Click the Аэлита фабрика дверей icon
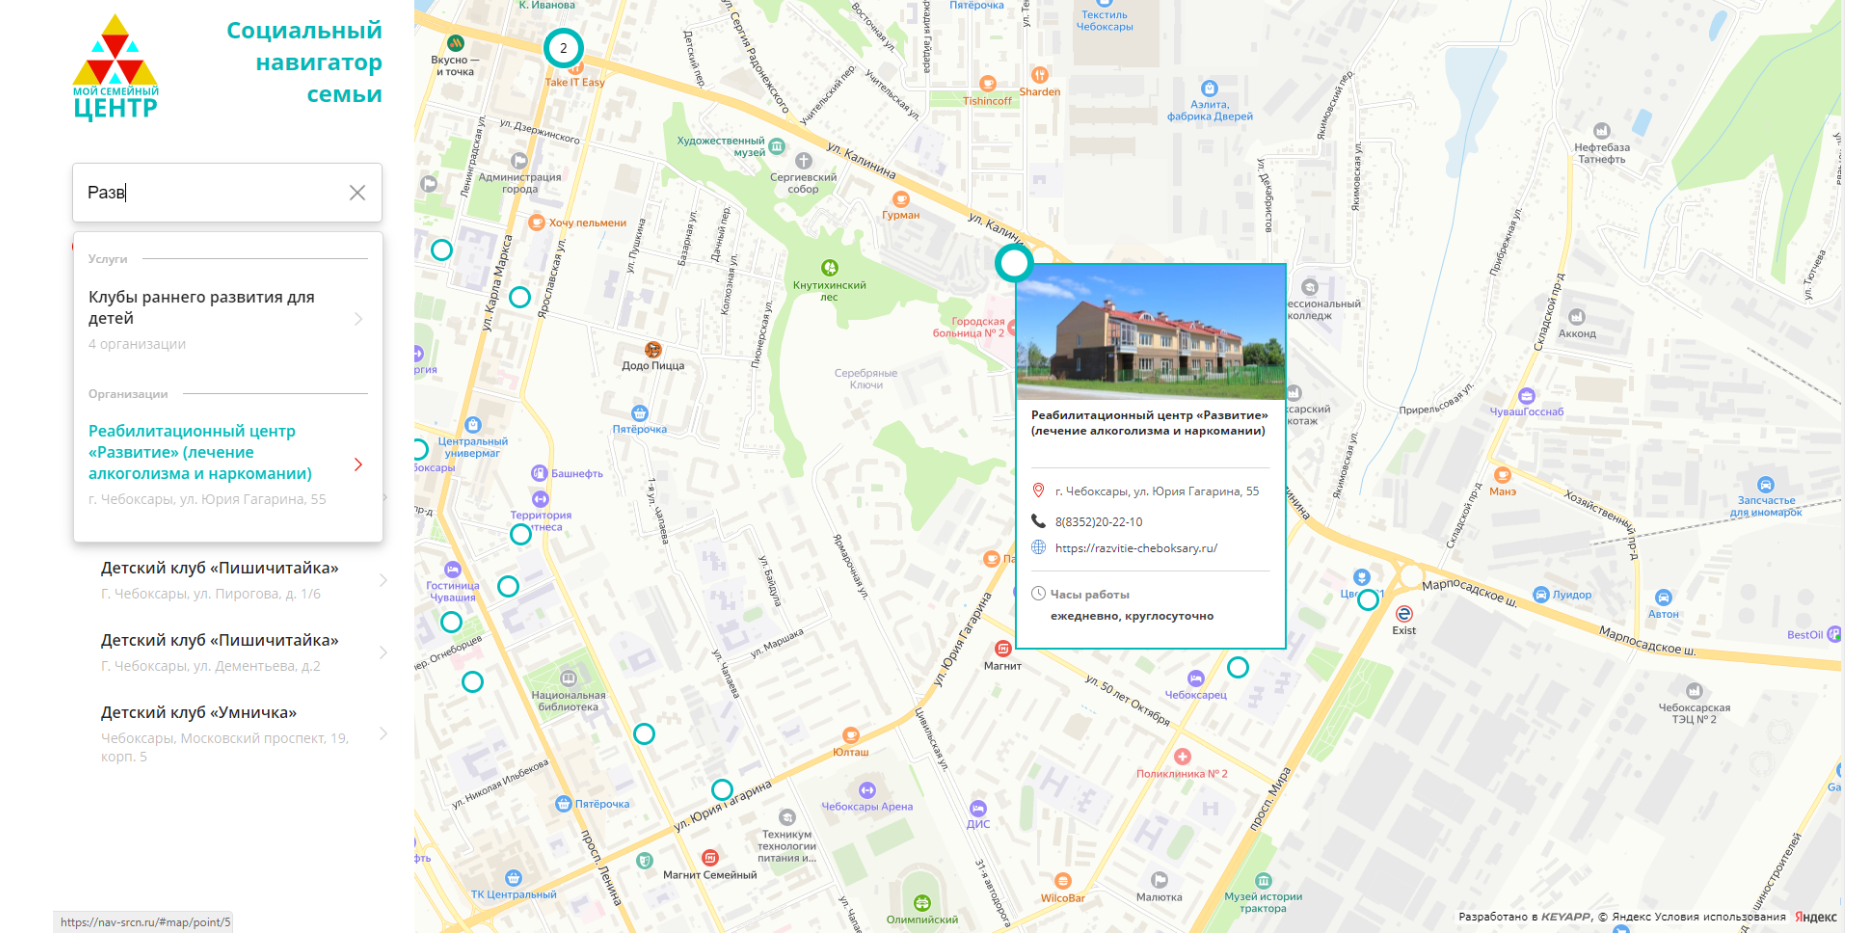1865x951 pixels. click(1209, 88)
